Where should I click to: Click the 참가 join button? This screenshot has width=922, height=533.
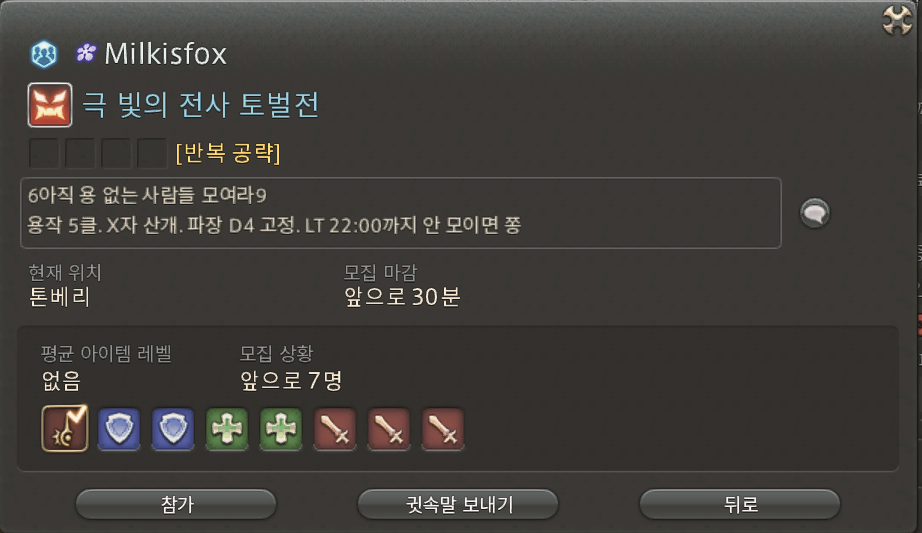tap(176, 504)
